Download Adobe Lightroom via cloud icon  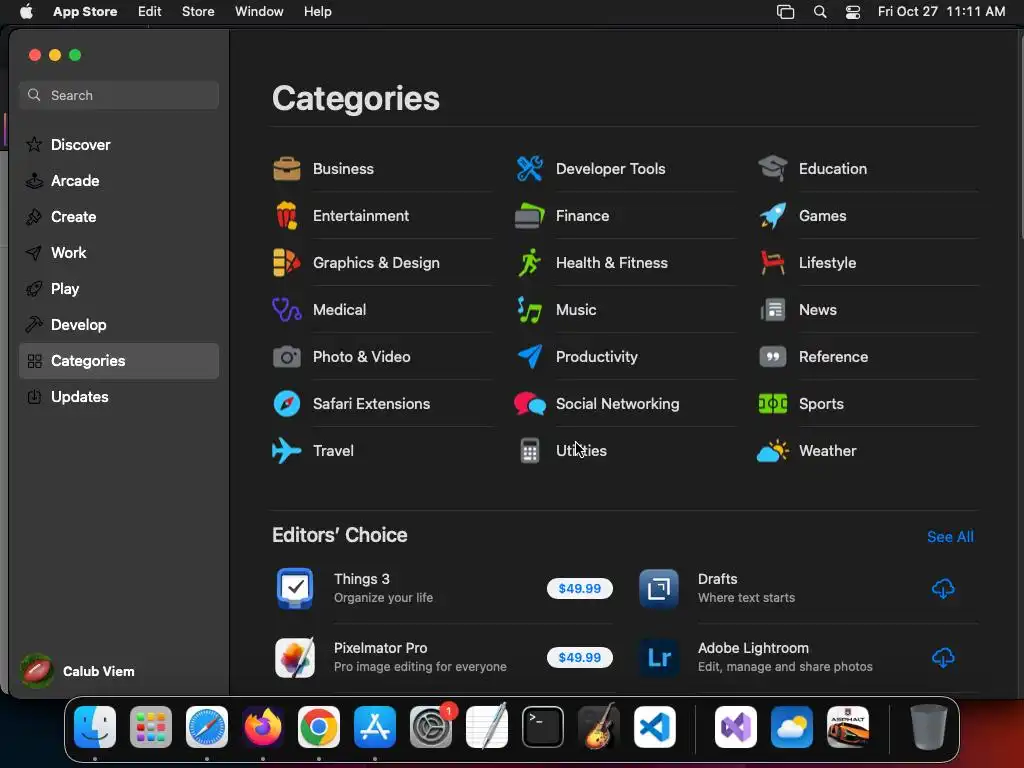(x=943, y=658)
